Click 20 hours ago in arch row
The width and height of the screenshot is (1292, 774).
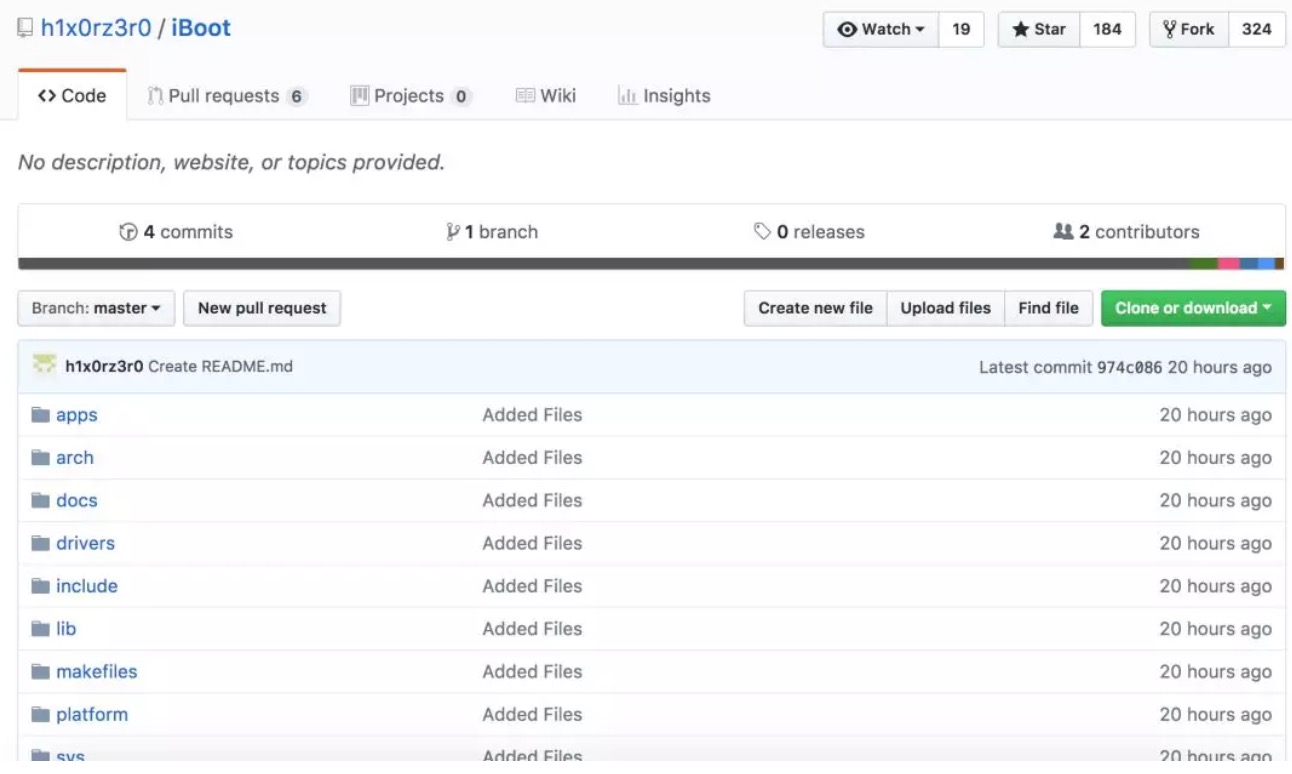click(x=1215, y=458)
